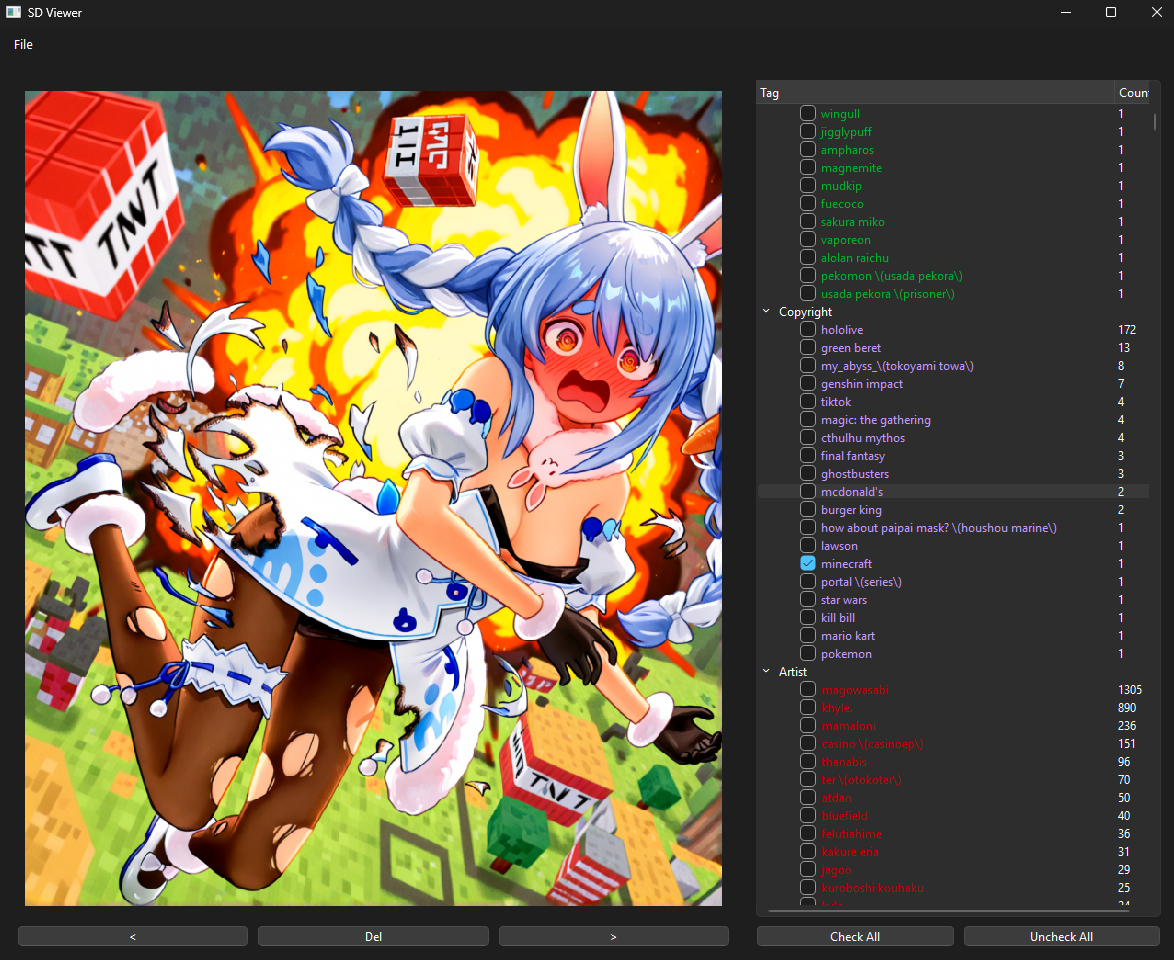Maximize the SD Viewer window
Screen dimensions: 1174x960
[1111, 12]
